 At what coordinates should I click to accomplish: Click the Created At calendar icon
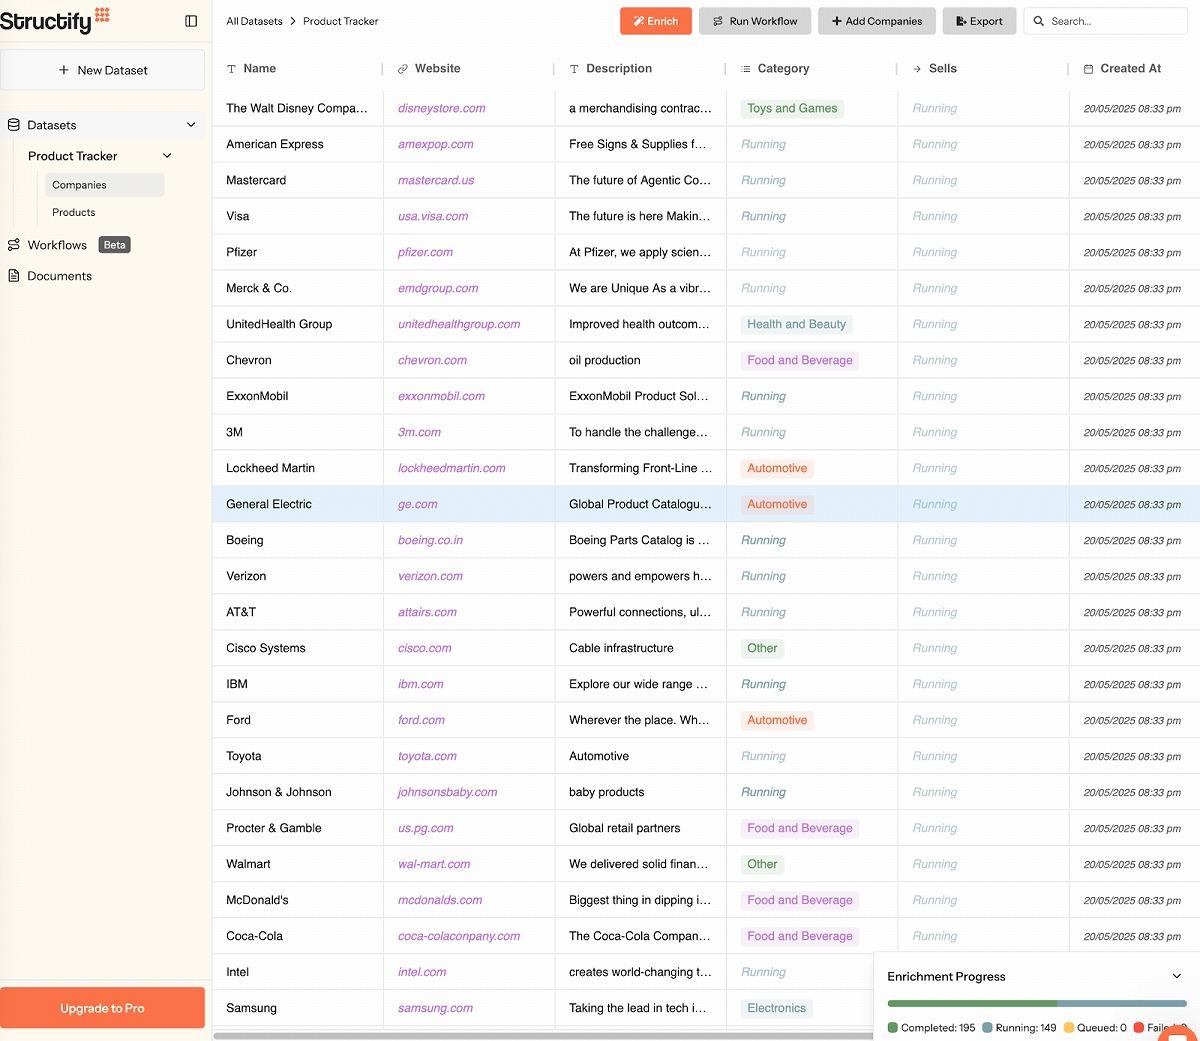tap(1089, 69)
